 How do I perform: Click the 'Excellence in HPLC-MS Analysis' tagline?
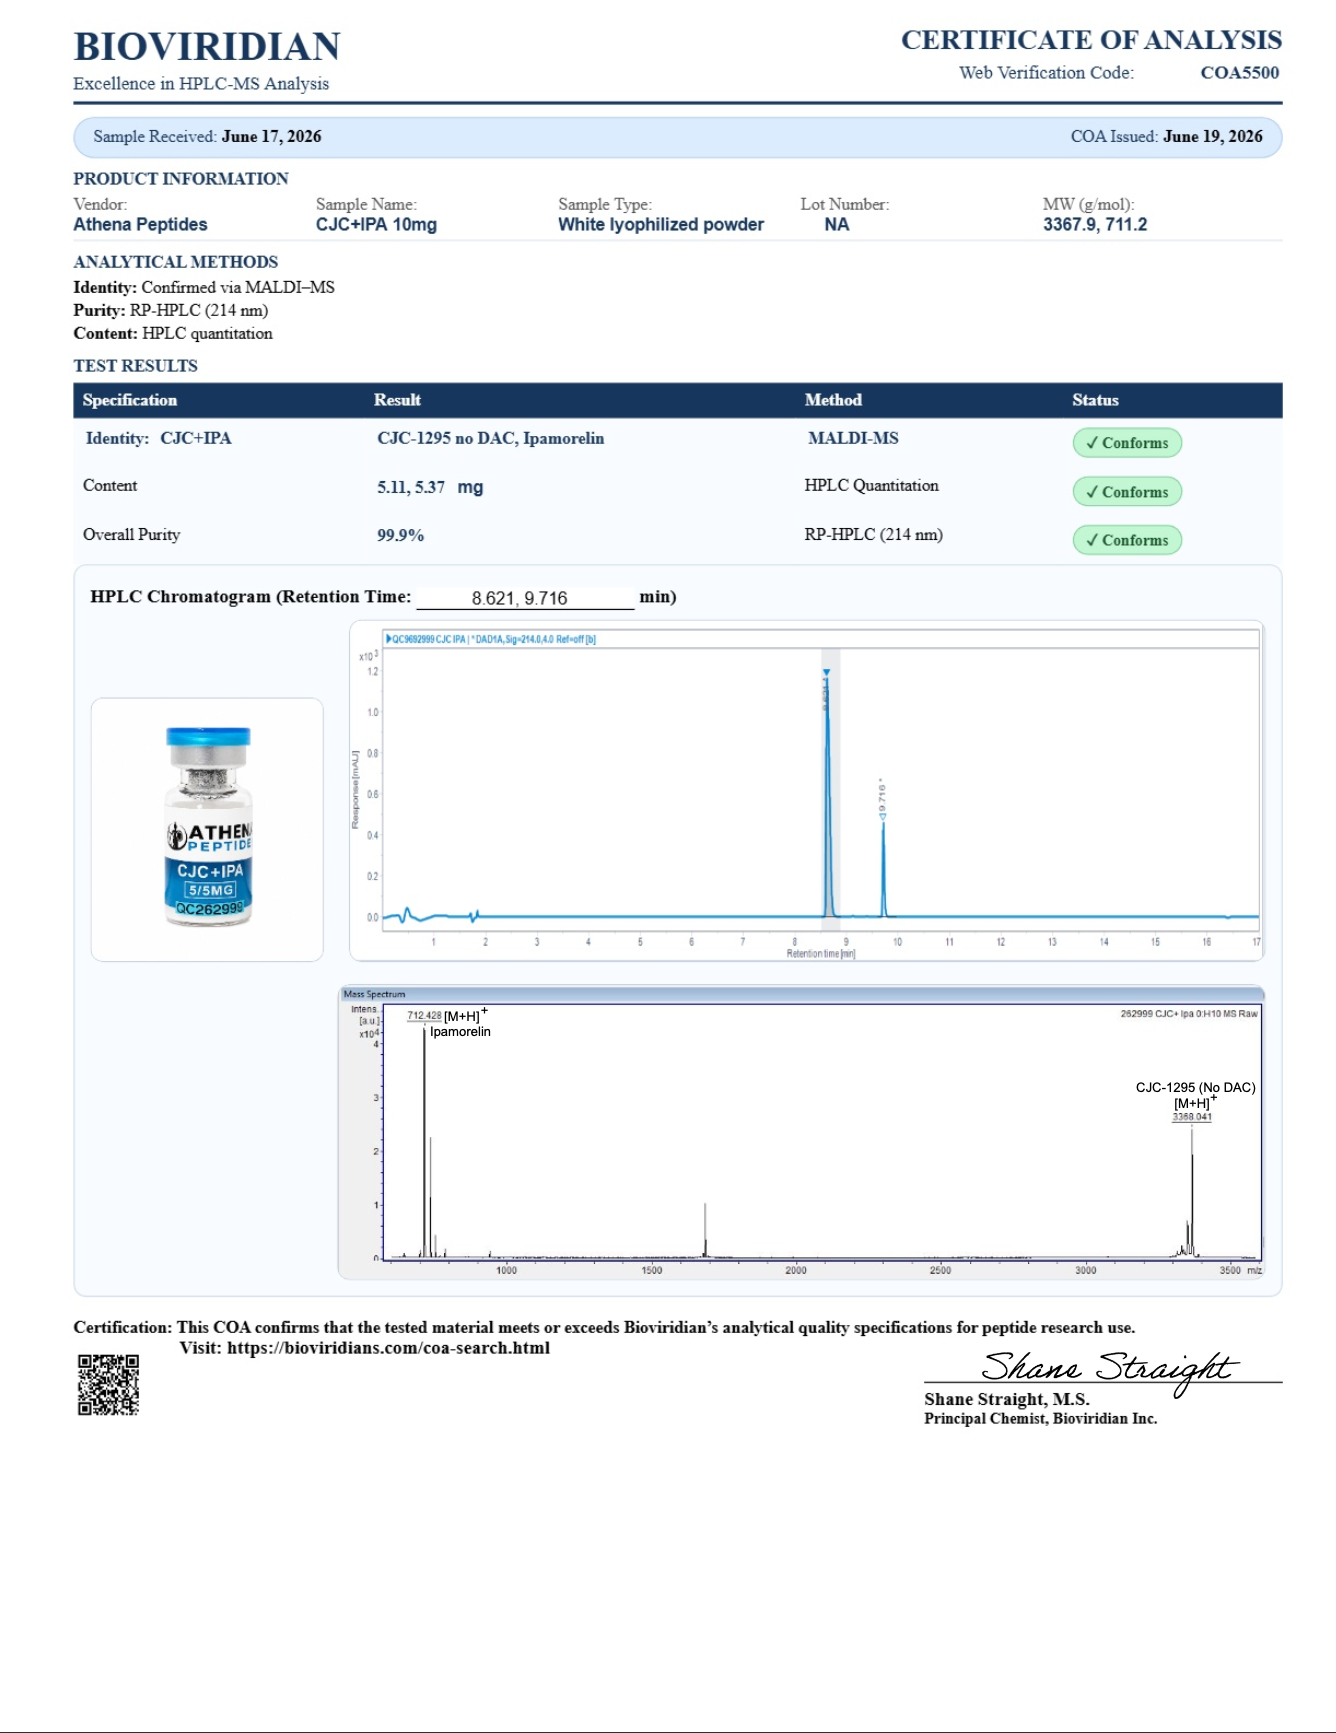click(x=201, y=84)
